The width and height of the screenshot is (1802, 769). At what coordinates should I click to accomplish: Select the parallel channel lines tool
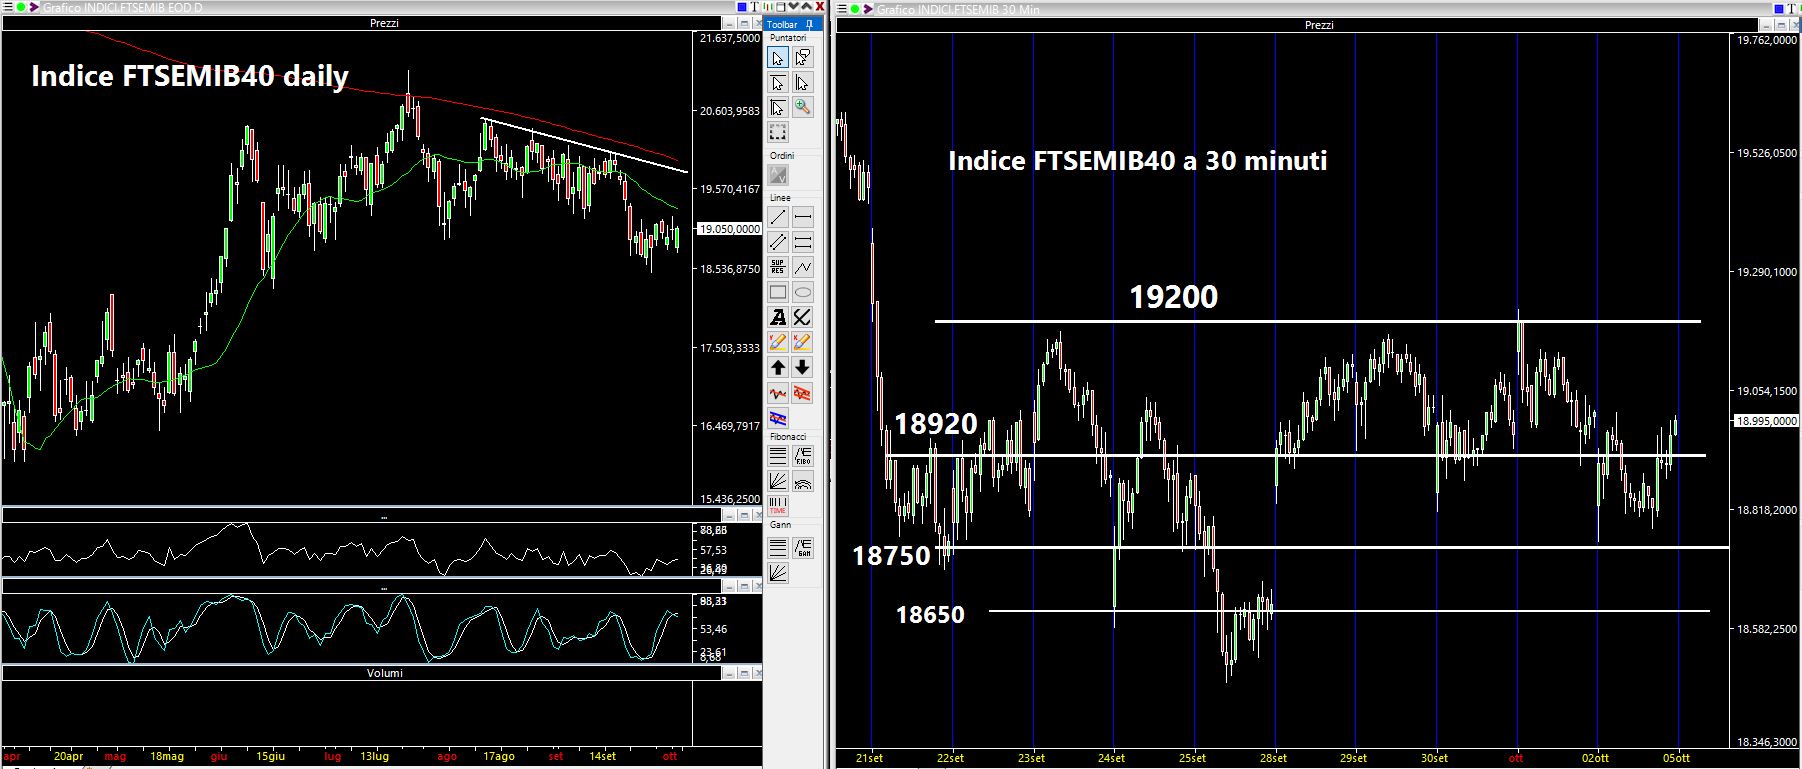(778, 242)
